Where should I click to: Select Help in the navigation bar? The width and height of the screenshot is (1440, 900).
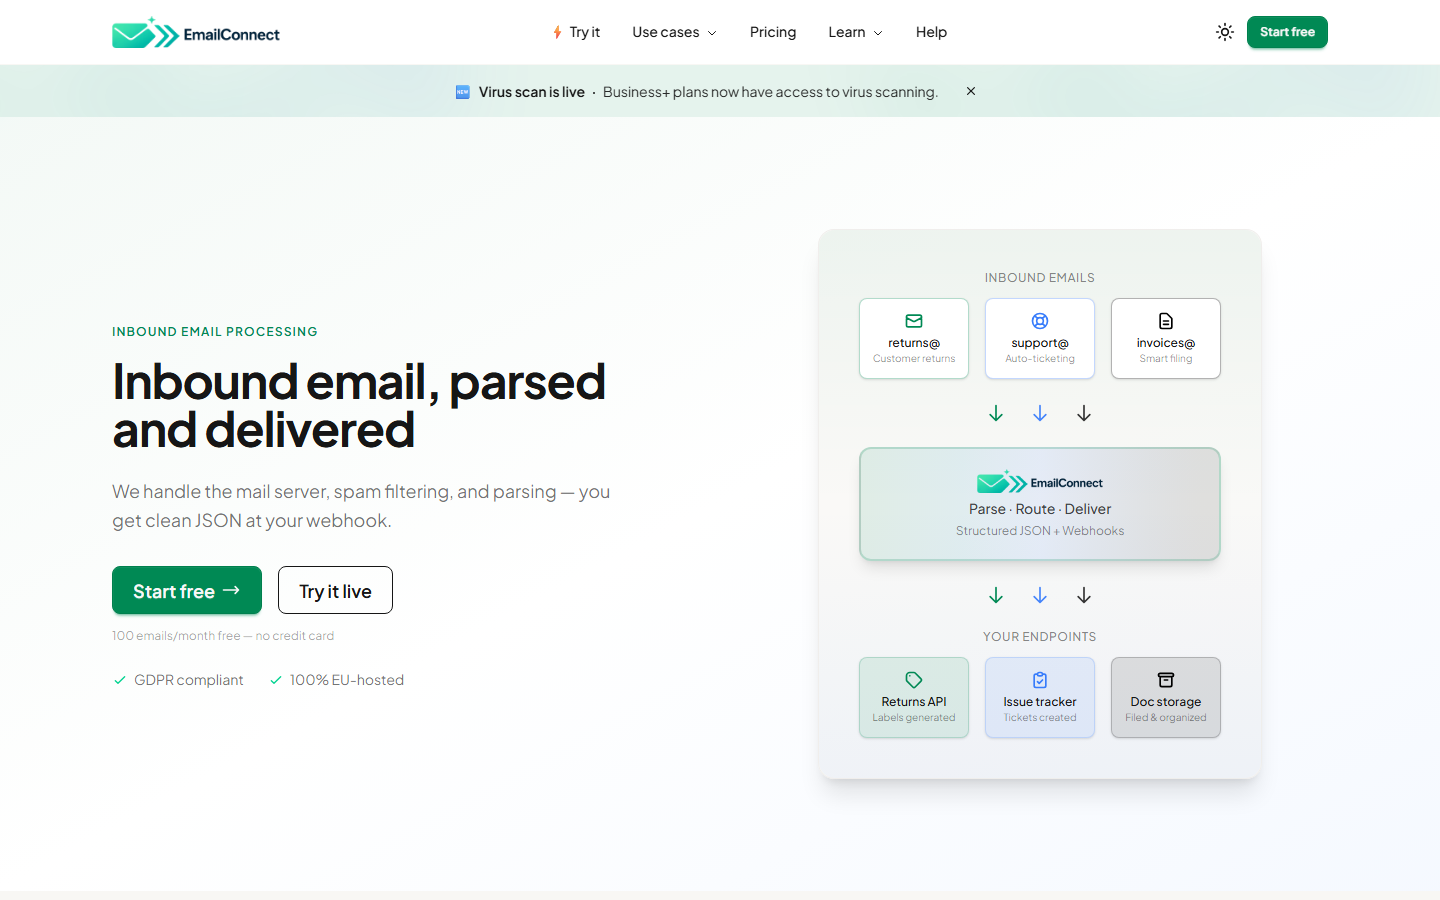click(x=931, y=32)
